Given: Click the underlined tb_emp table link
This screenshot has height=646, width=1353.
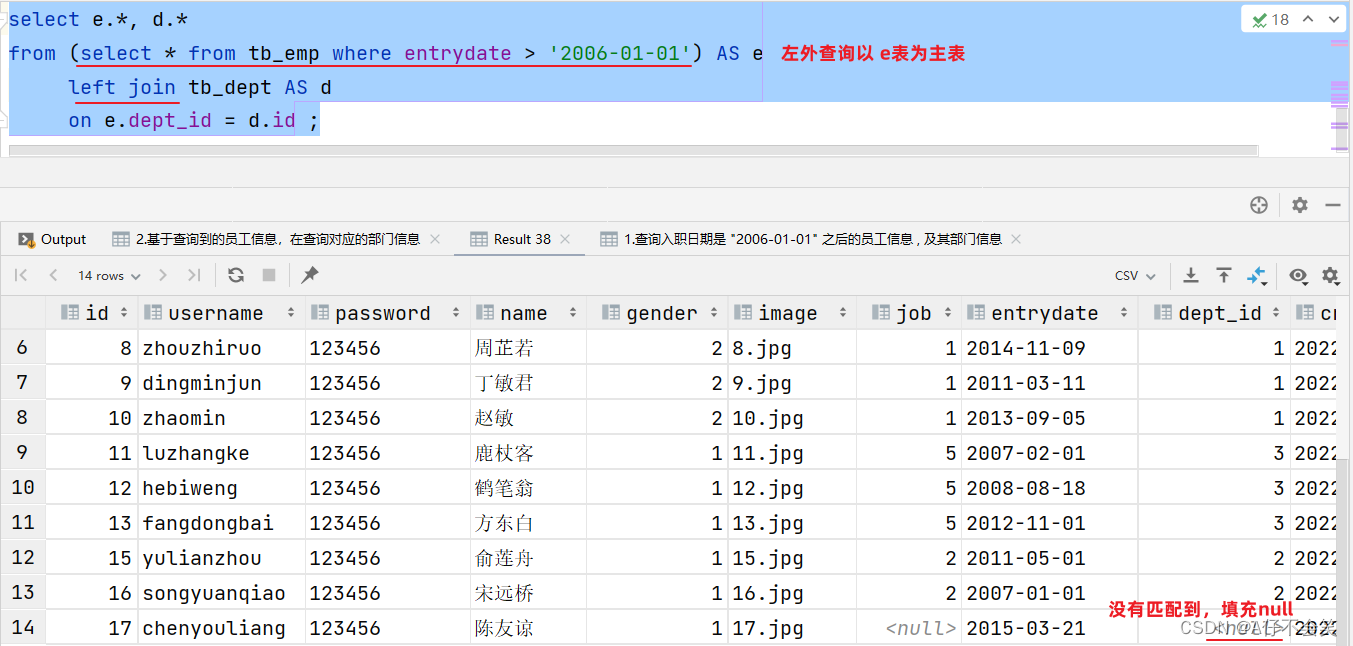Looking at the screenshot, I should tap(283, 53).
